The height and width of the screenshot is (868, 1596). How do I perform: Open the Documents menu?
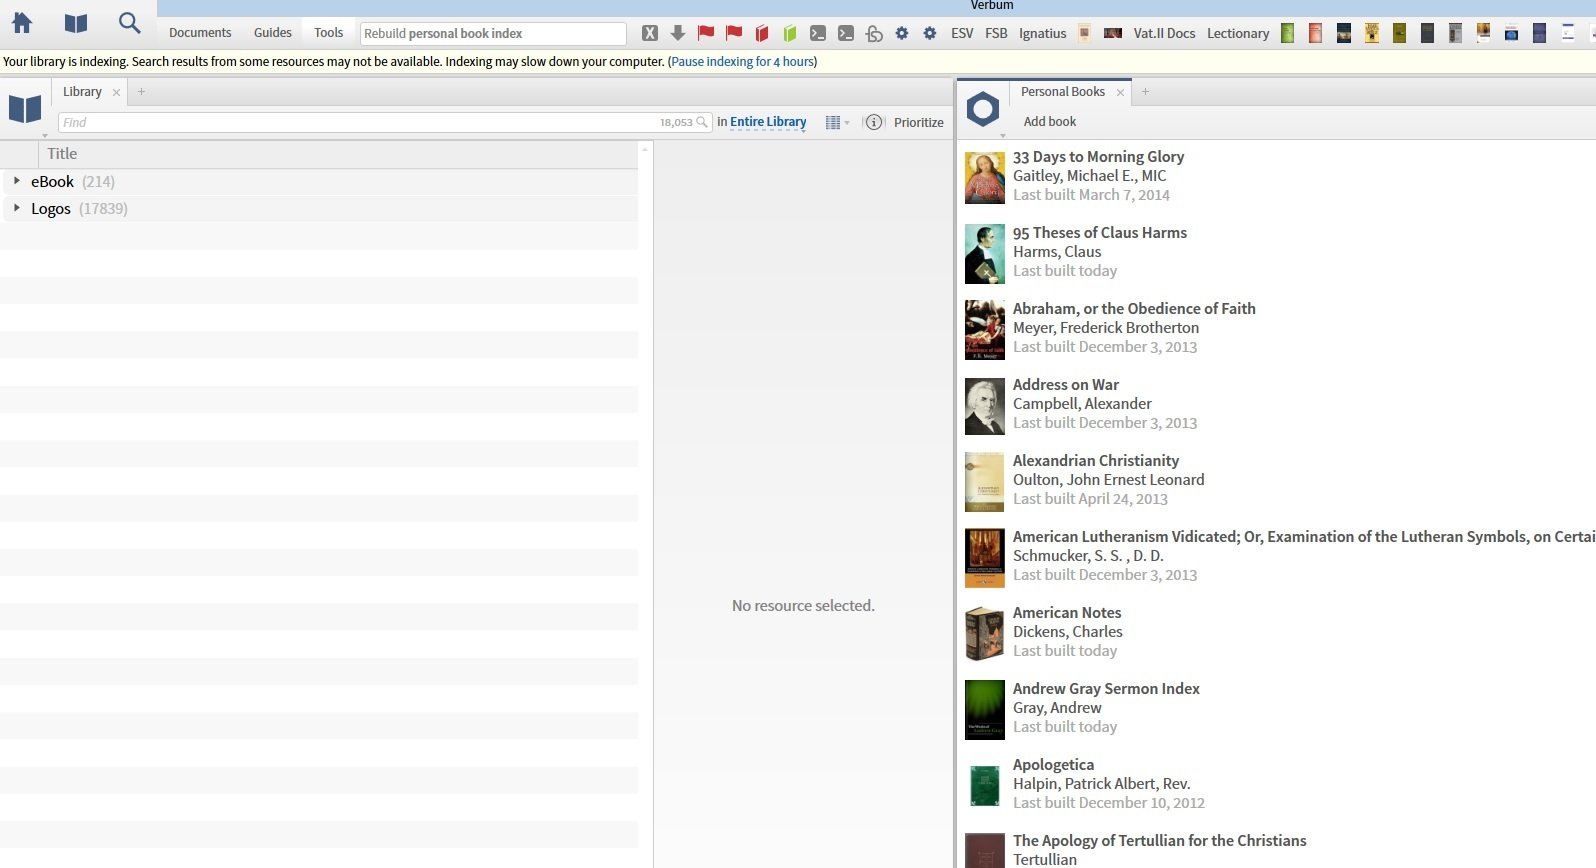pyautogui.click(x=200, y=33)
